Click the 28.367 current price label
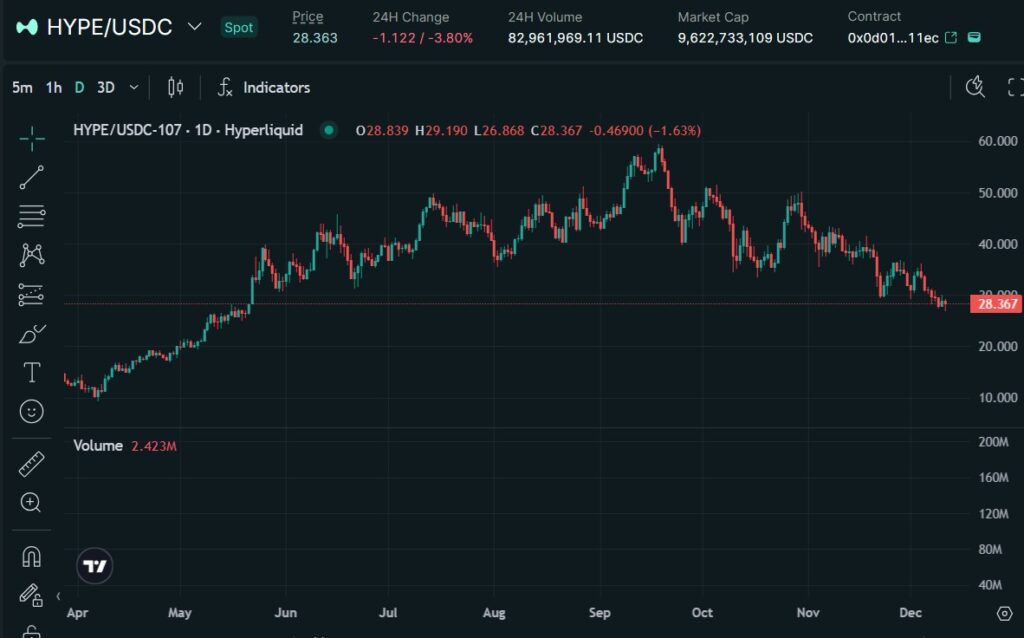The image size is (1024, 638). click(995, 304)
